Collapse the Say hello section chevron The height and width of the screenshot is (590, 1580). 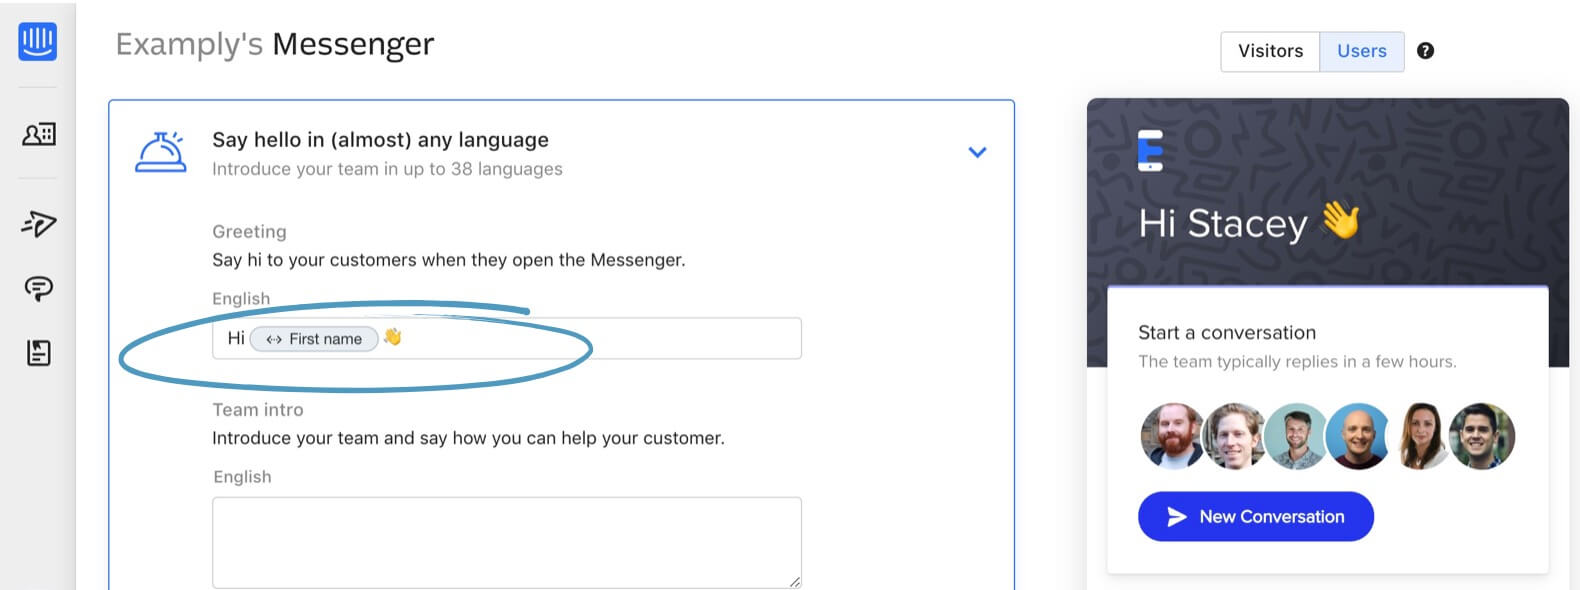coord(977,152)
